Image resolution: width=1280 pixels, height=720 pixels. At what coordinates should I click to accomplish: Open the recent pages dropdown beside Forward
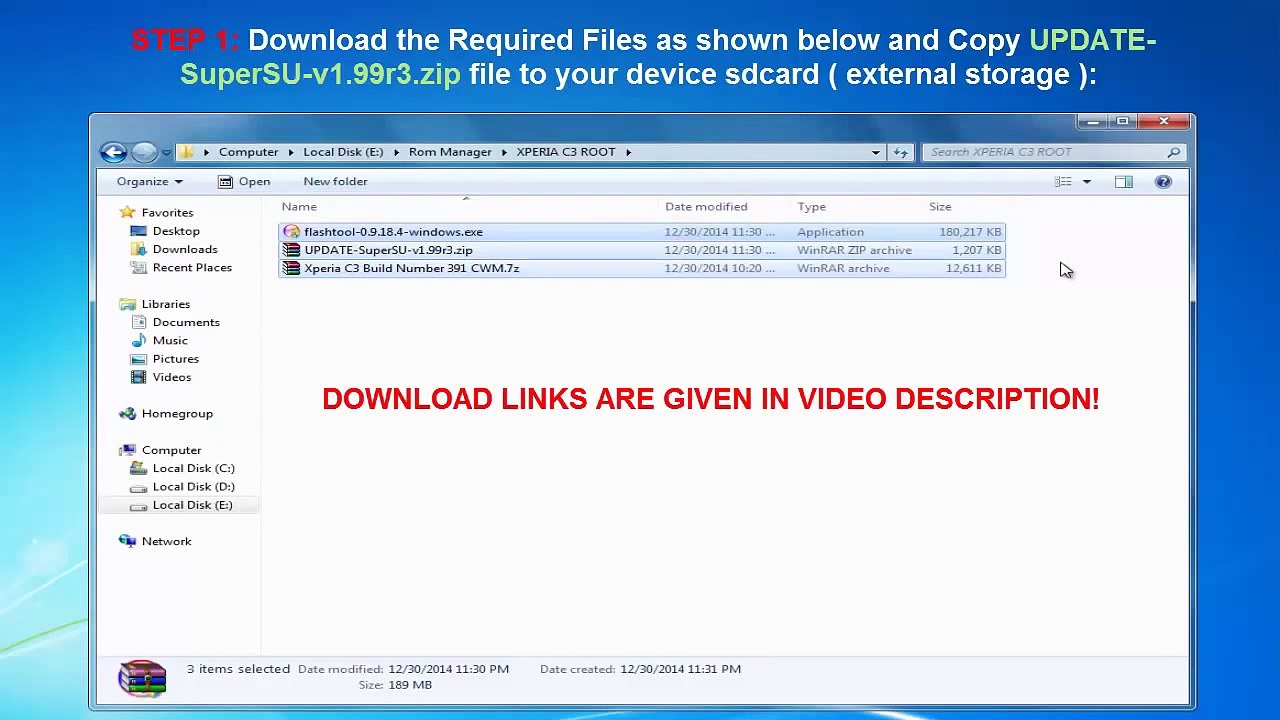click(166, 153)
